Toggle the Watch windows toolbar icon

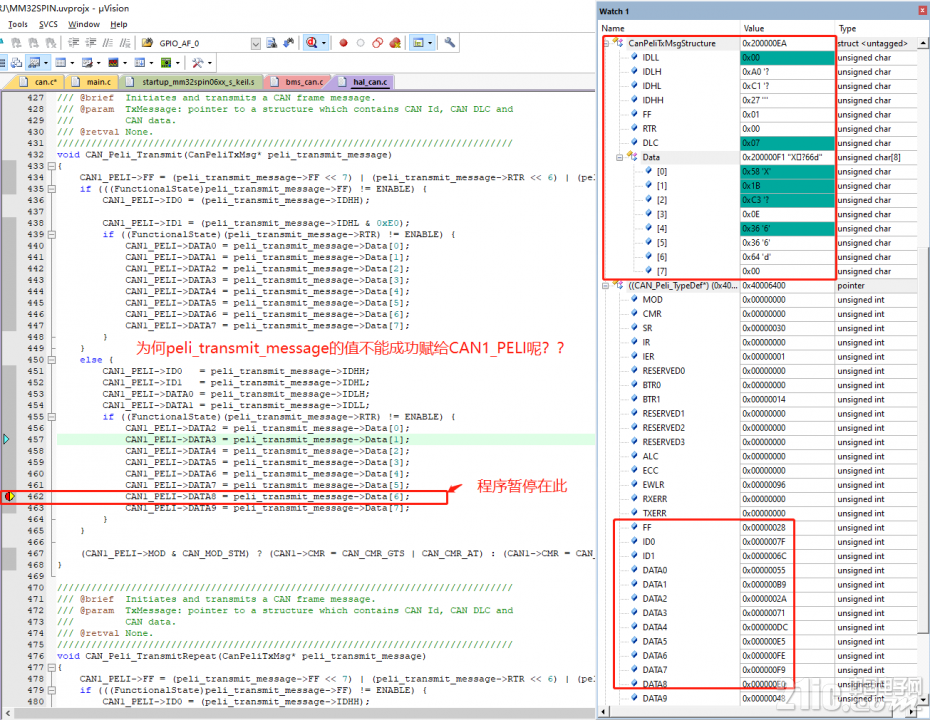pyautogui.click(x=34, y=62)
